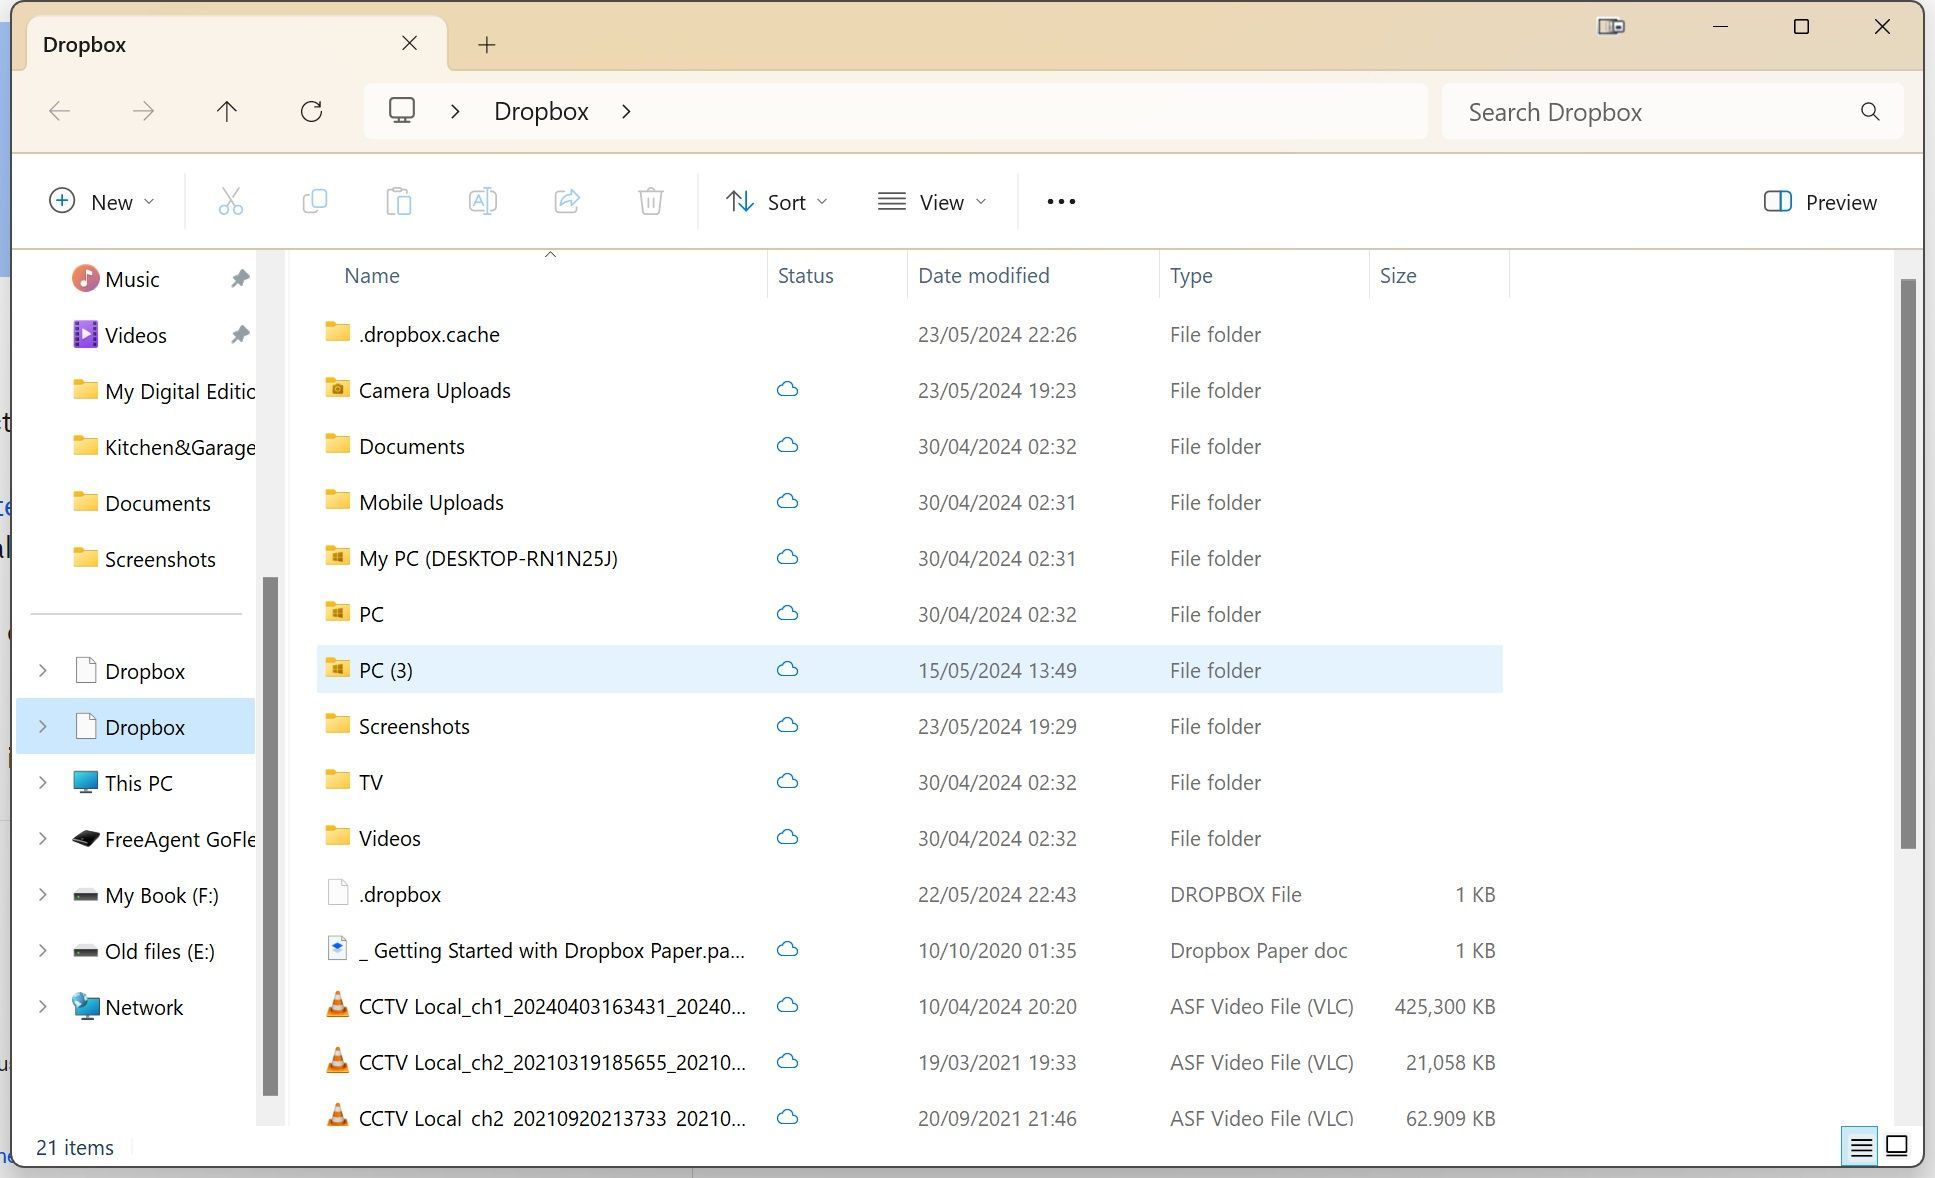This screenshot has width=1935, height=1178.
Task: Toggle cloud sync status on Camera Uploads
Action: 789,389
